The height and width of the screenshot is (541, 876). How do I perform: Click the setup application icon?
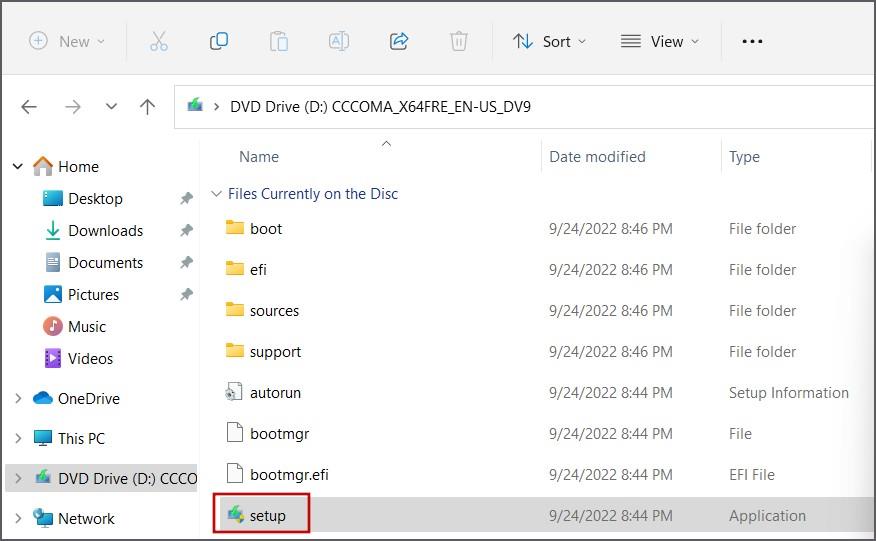[x=236, y=514]
